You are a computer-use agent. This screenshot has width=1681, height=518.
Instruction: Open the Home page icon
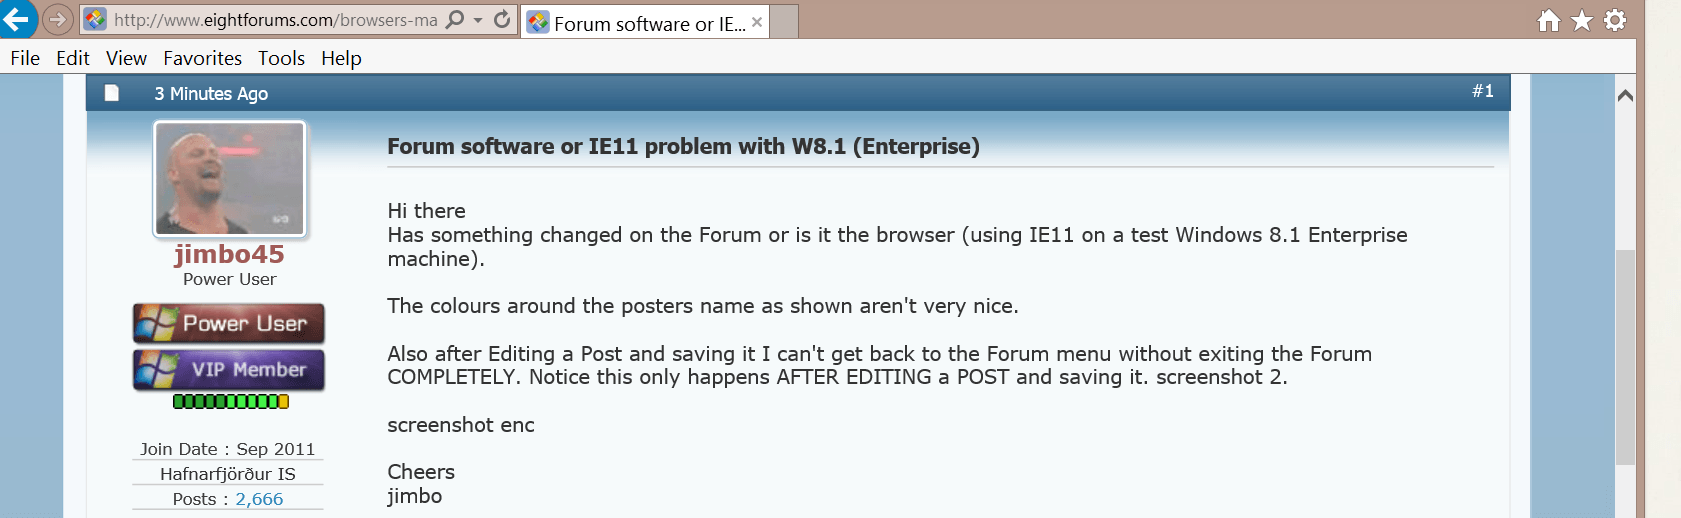click(x=1548, y=20)
